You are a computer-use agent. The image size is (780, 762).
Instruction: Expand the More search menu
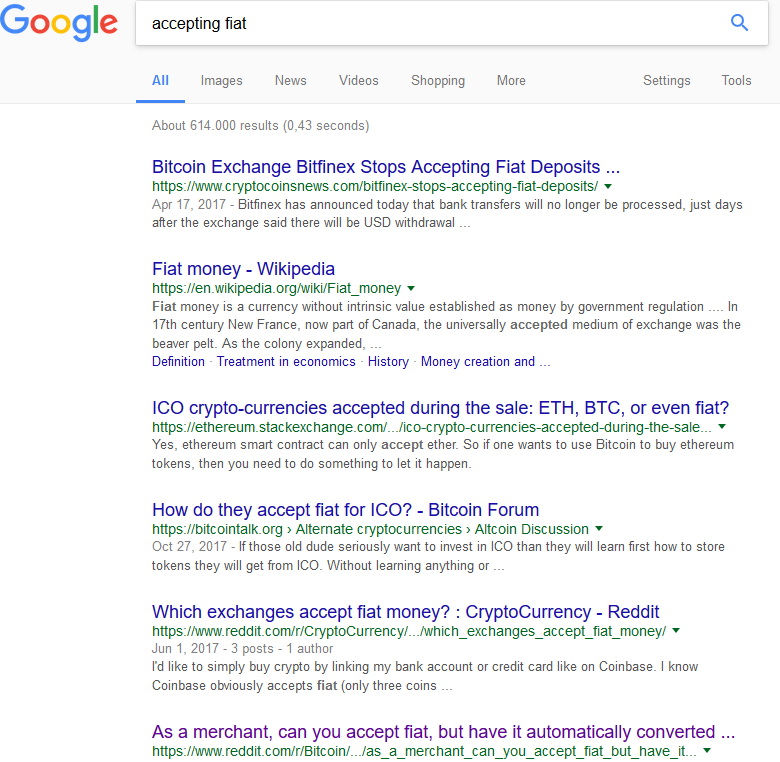pos(511,81)
